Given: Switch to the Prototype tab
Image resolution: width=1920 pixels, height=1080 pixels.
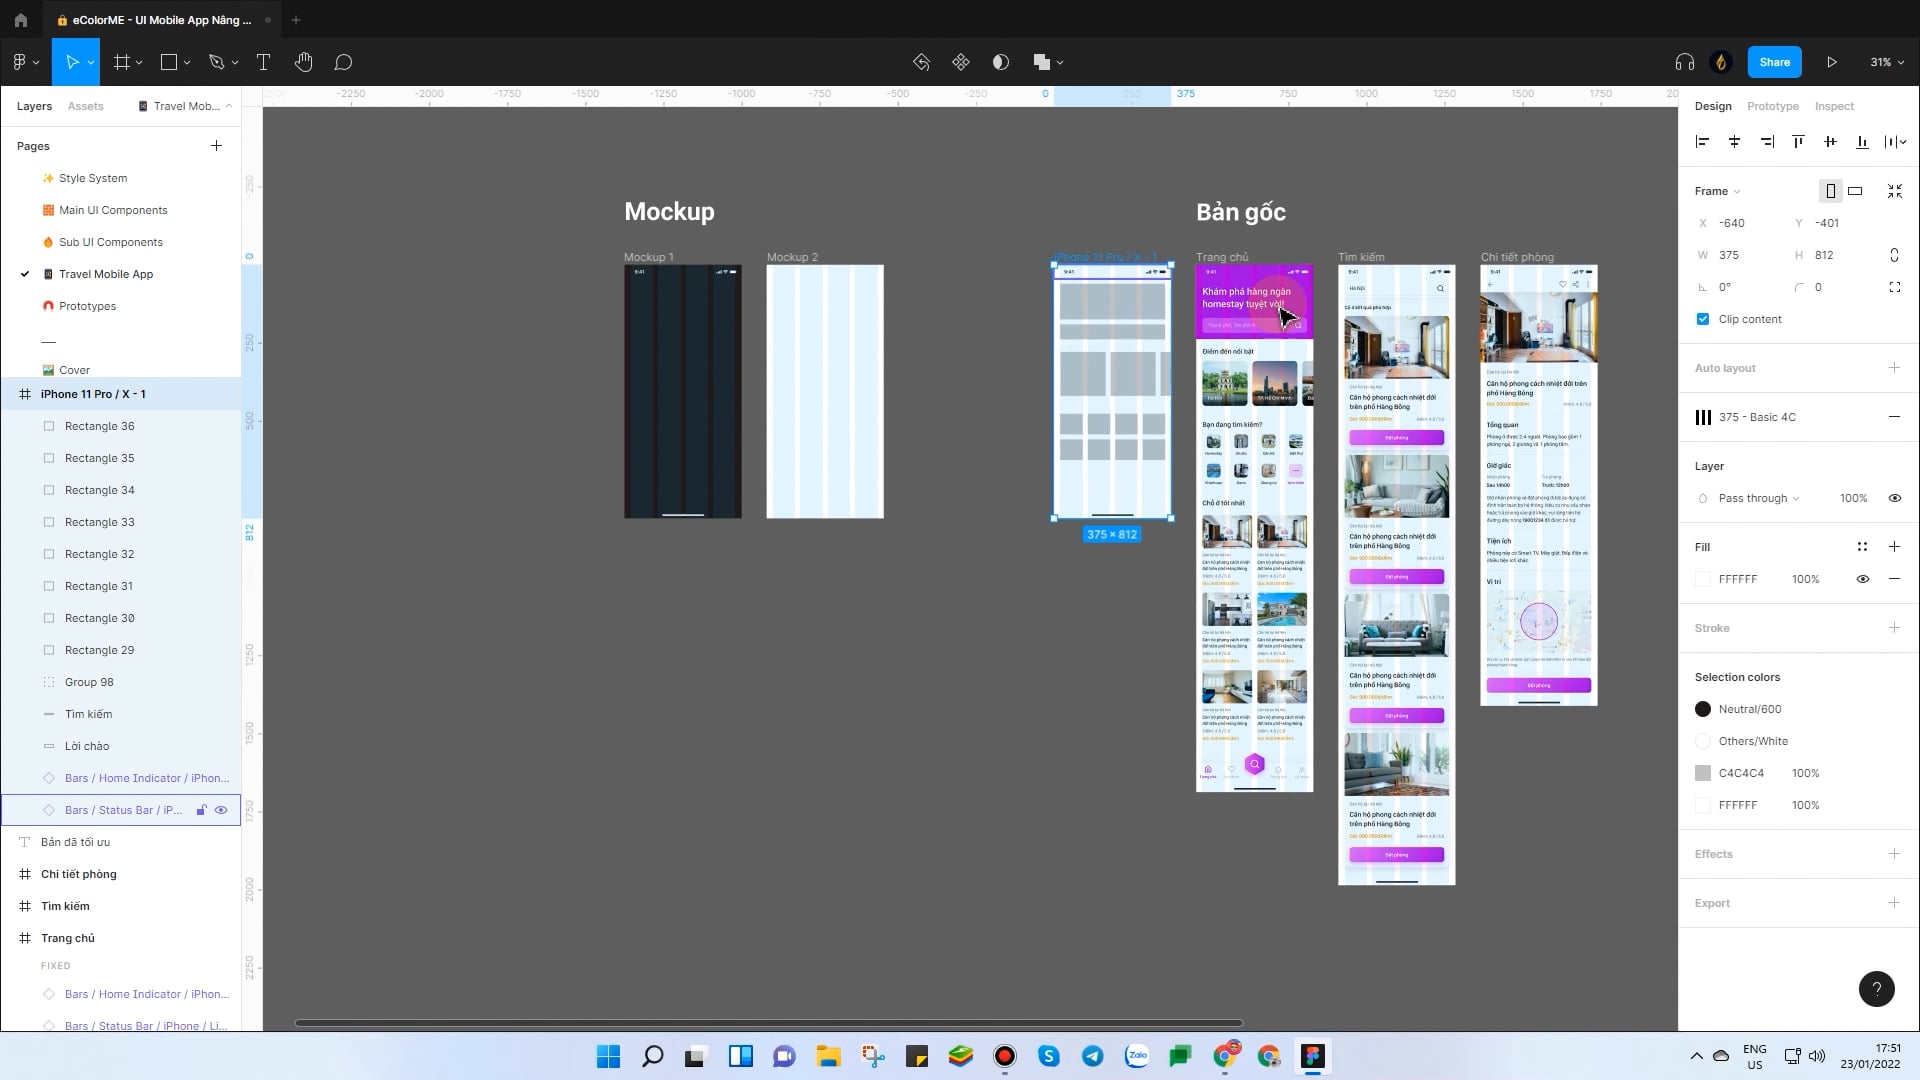Looking at the screenshot, I should (1772, 106).
